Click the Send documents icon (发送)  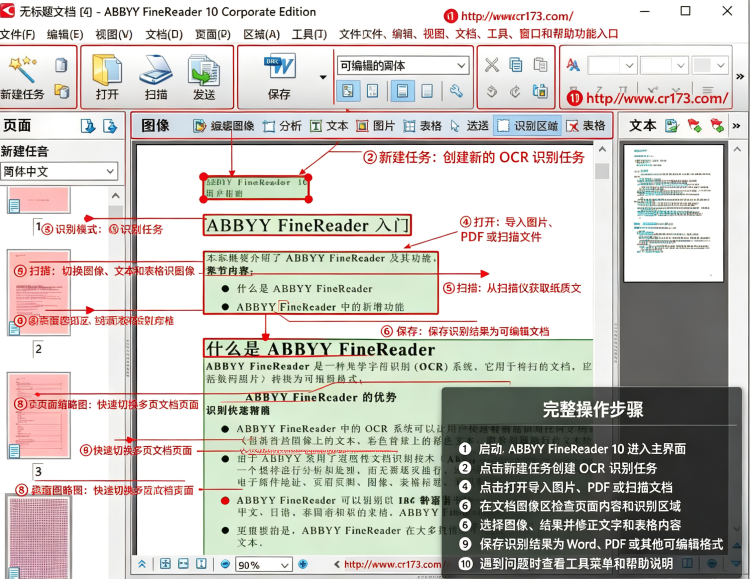[204, 70]
